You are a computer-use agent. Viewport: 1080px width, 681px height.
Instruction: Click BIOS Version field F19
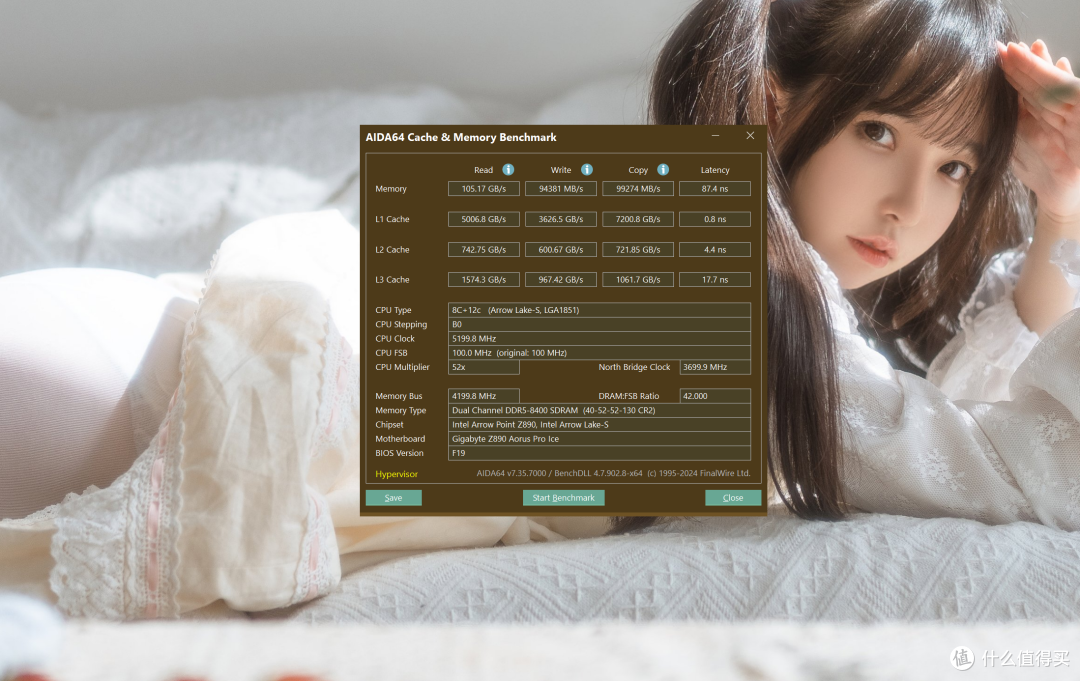tap(599, 453)
